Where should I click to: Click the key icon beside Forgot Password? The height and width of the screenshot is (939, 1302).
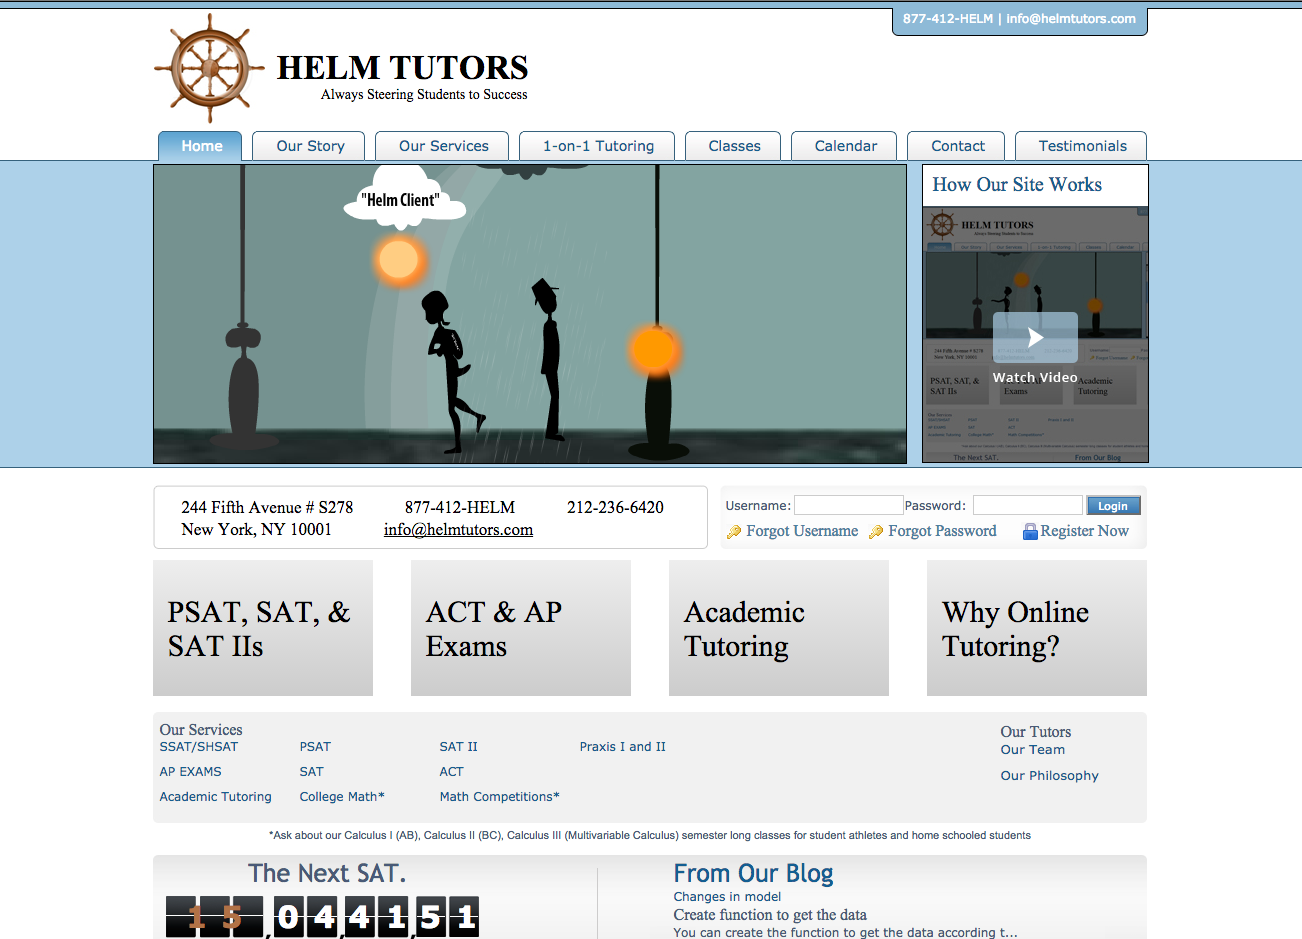click(x=876, y=532)
